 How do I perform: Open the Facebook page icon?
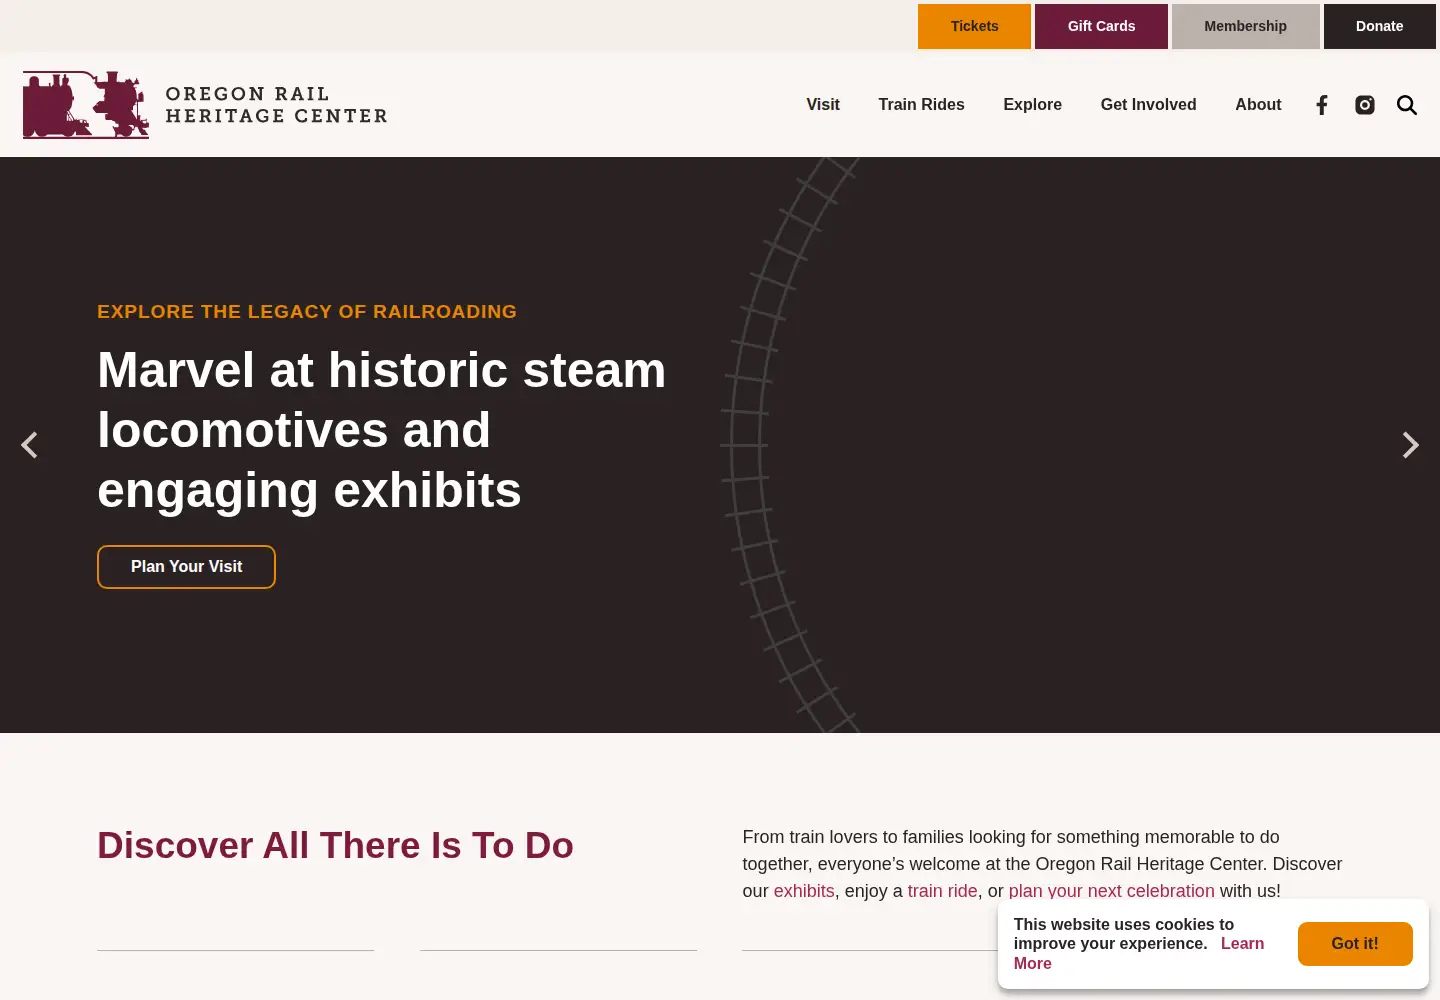pos(1322,105)
